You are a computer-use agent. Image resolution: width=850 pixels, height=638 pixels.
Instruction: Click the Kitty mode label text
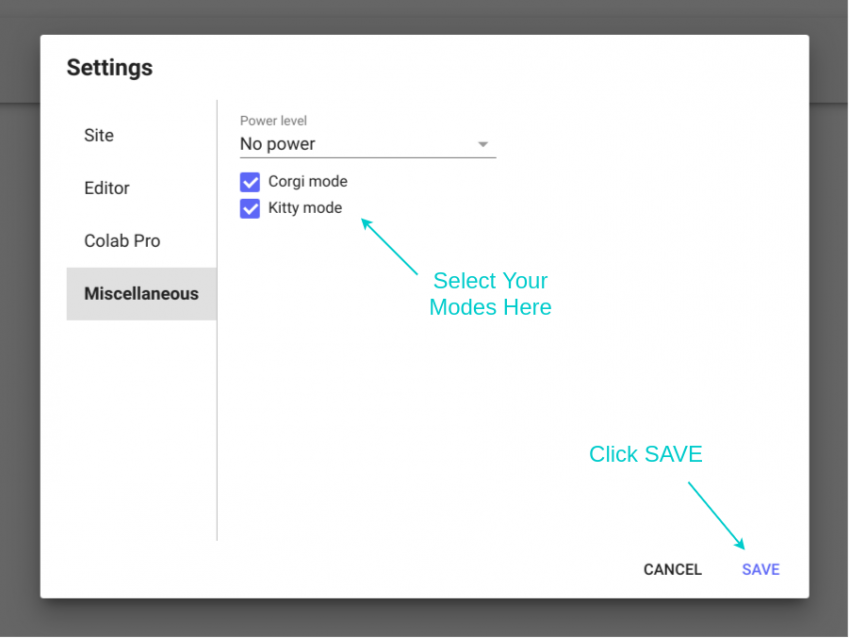[x=304, y=208]
